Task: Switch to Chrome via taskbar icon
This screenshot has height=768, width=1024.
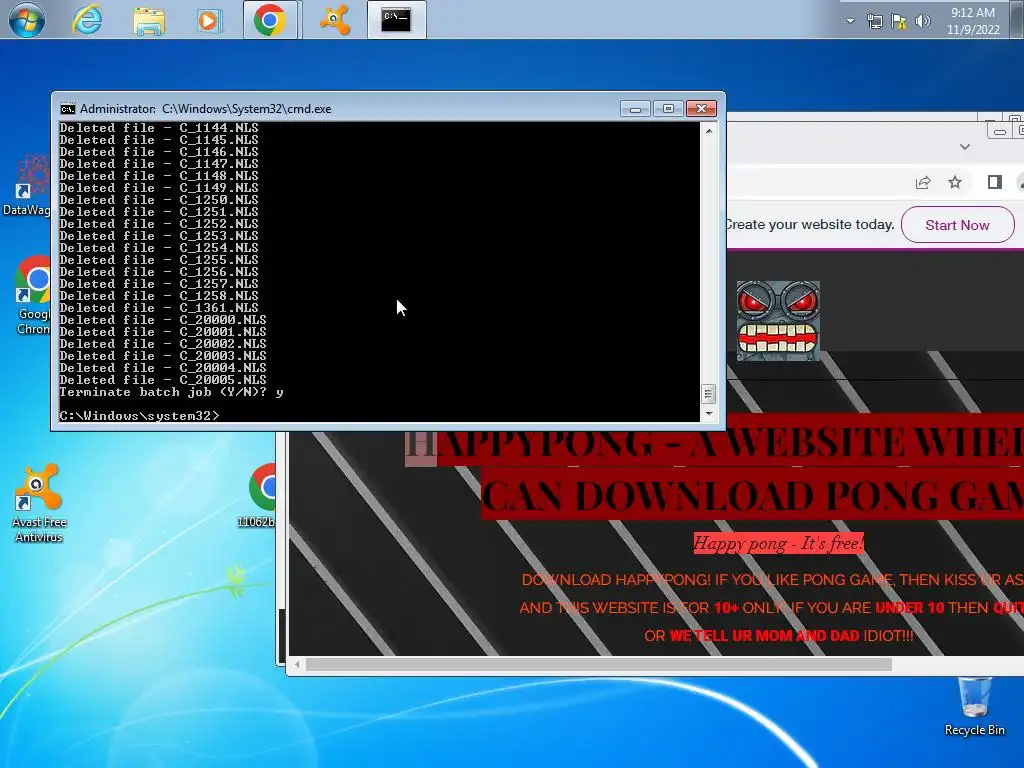Action: 270,20
